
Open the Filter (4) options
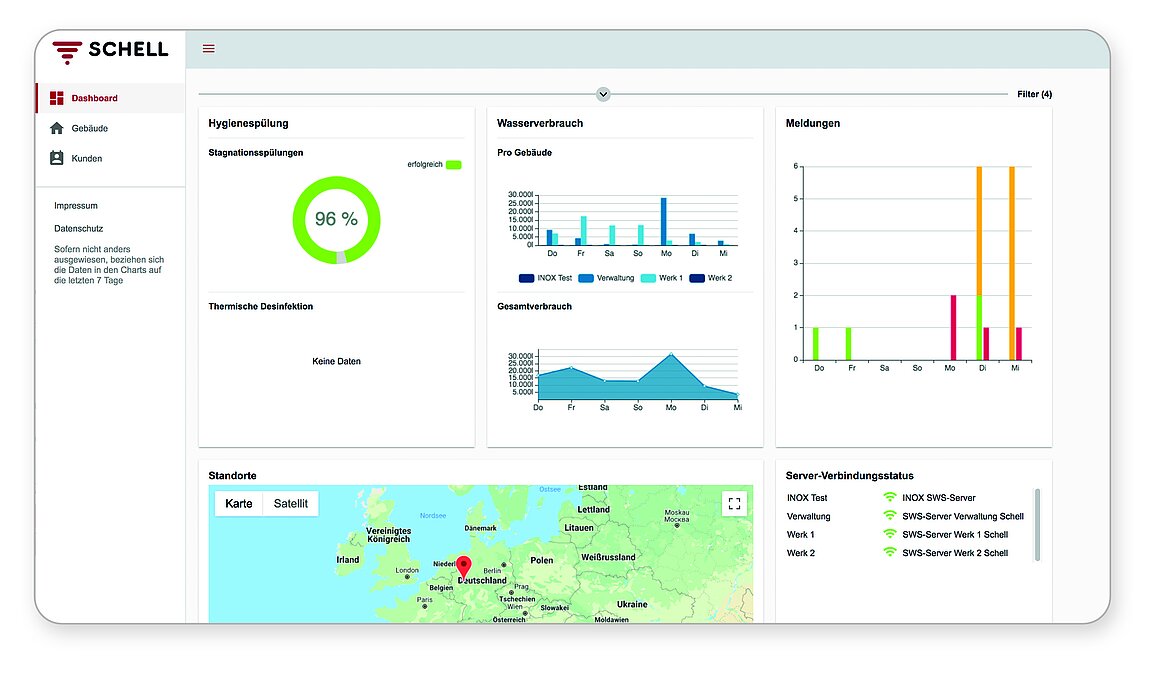(x=1034, y=94)
